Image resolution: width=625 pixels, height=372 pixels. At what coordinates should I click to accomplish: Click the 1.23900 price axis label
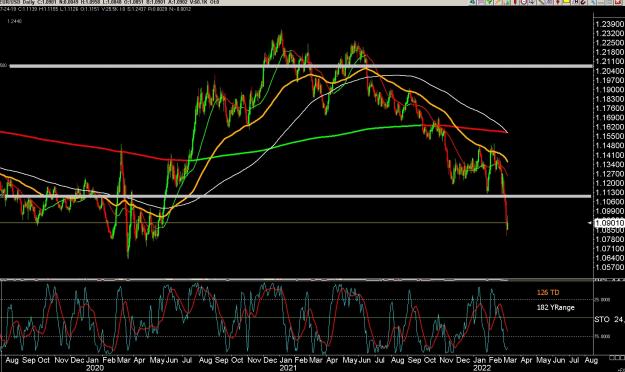(x=609, y=24)
